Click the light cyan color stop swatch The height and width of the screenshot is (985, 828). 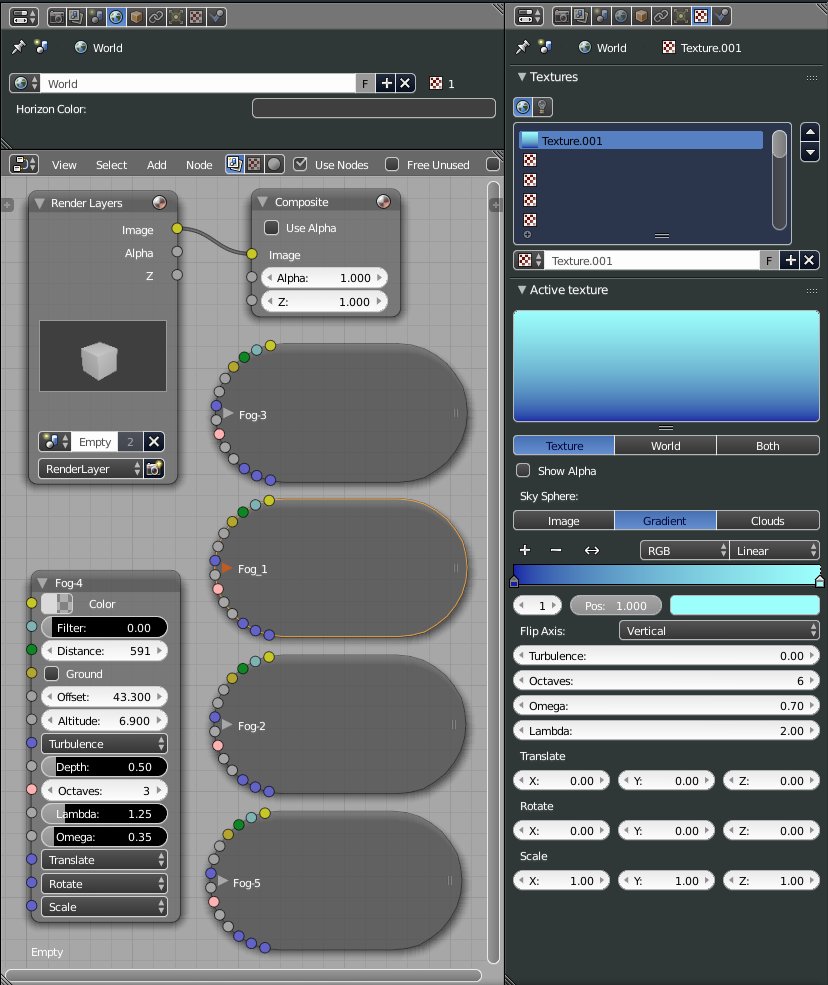click(743, 606)
